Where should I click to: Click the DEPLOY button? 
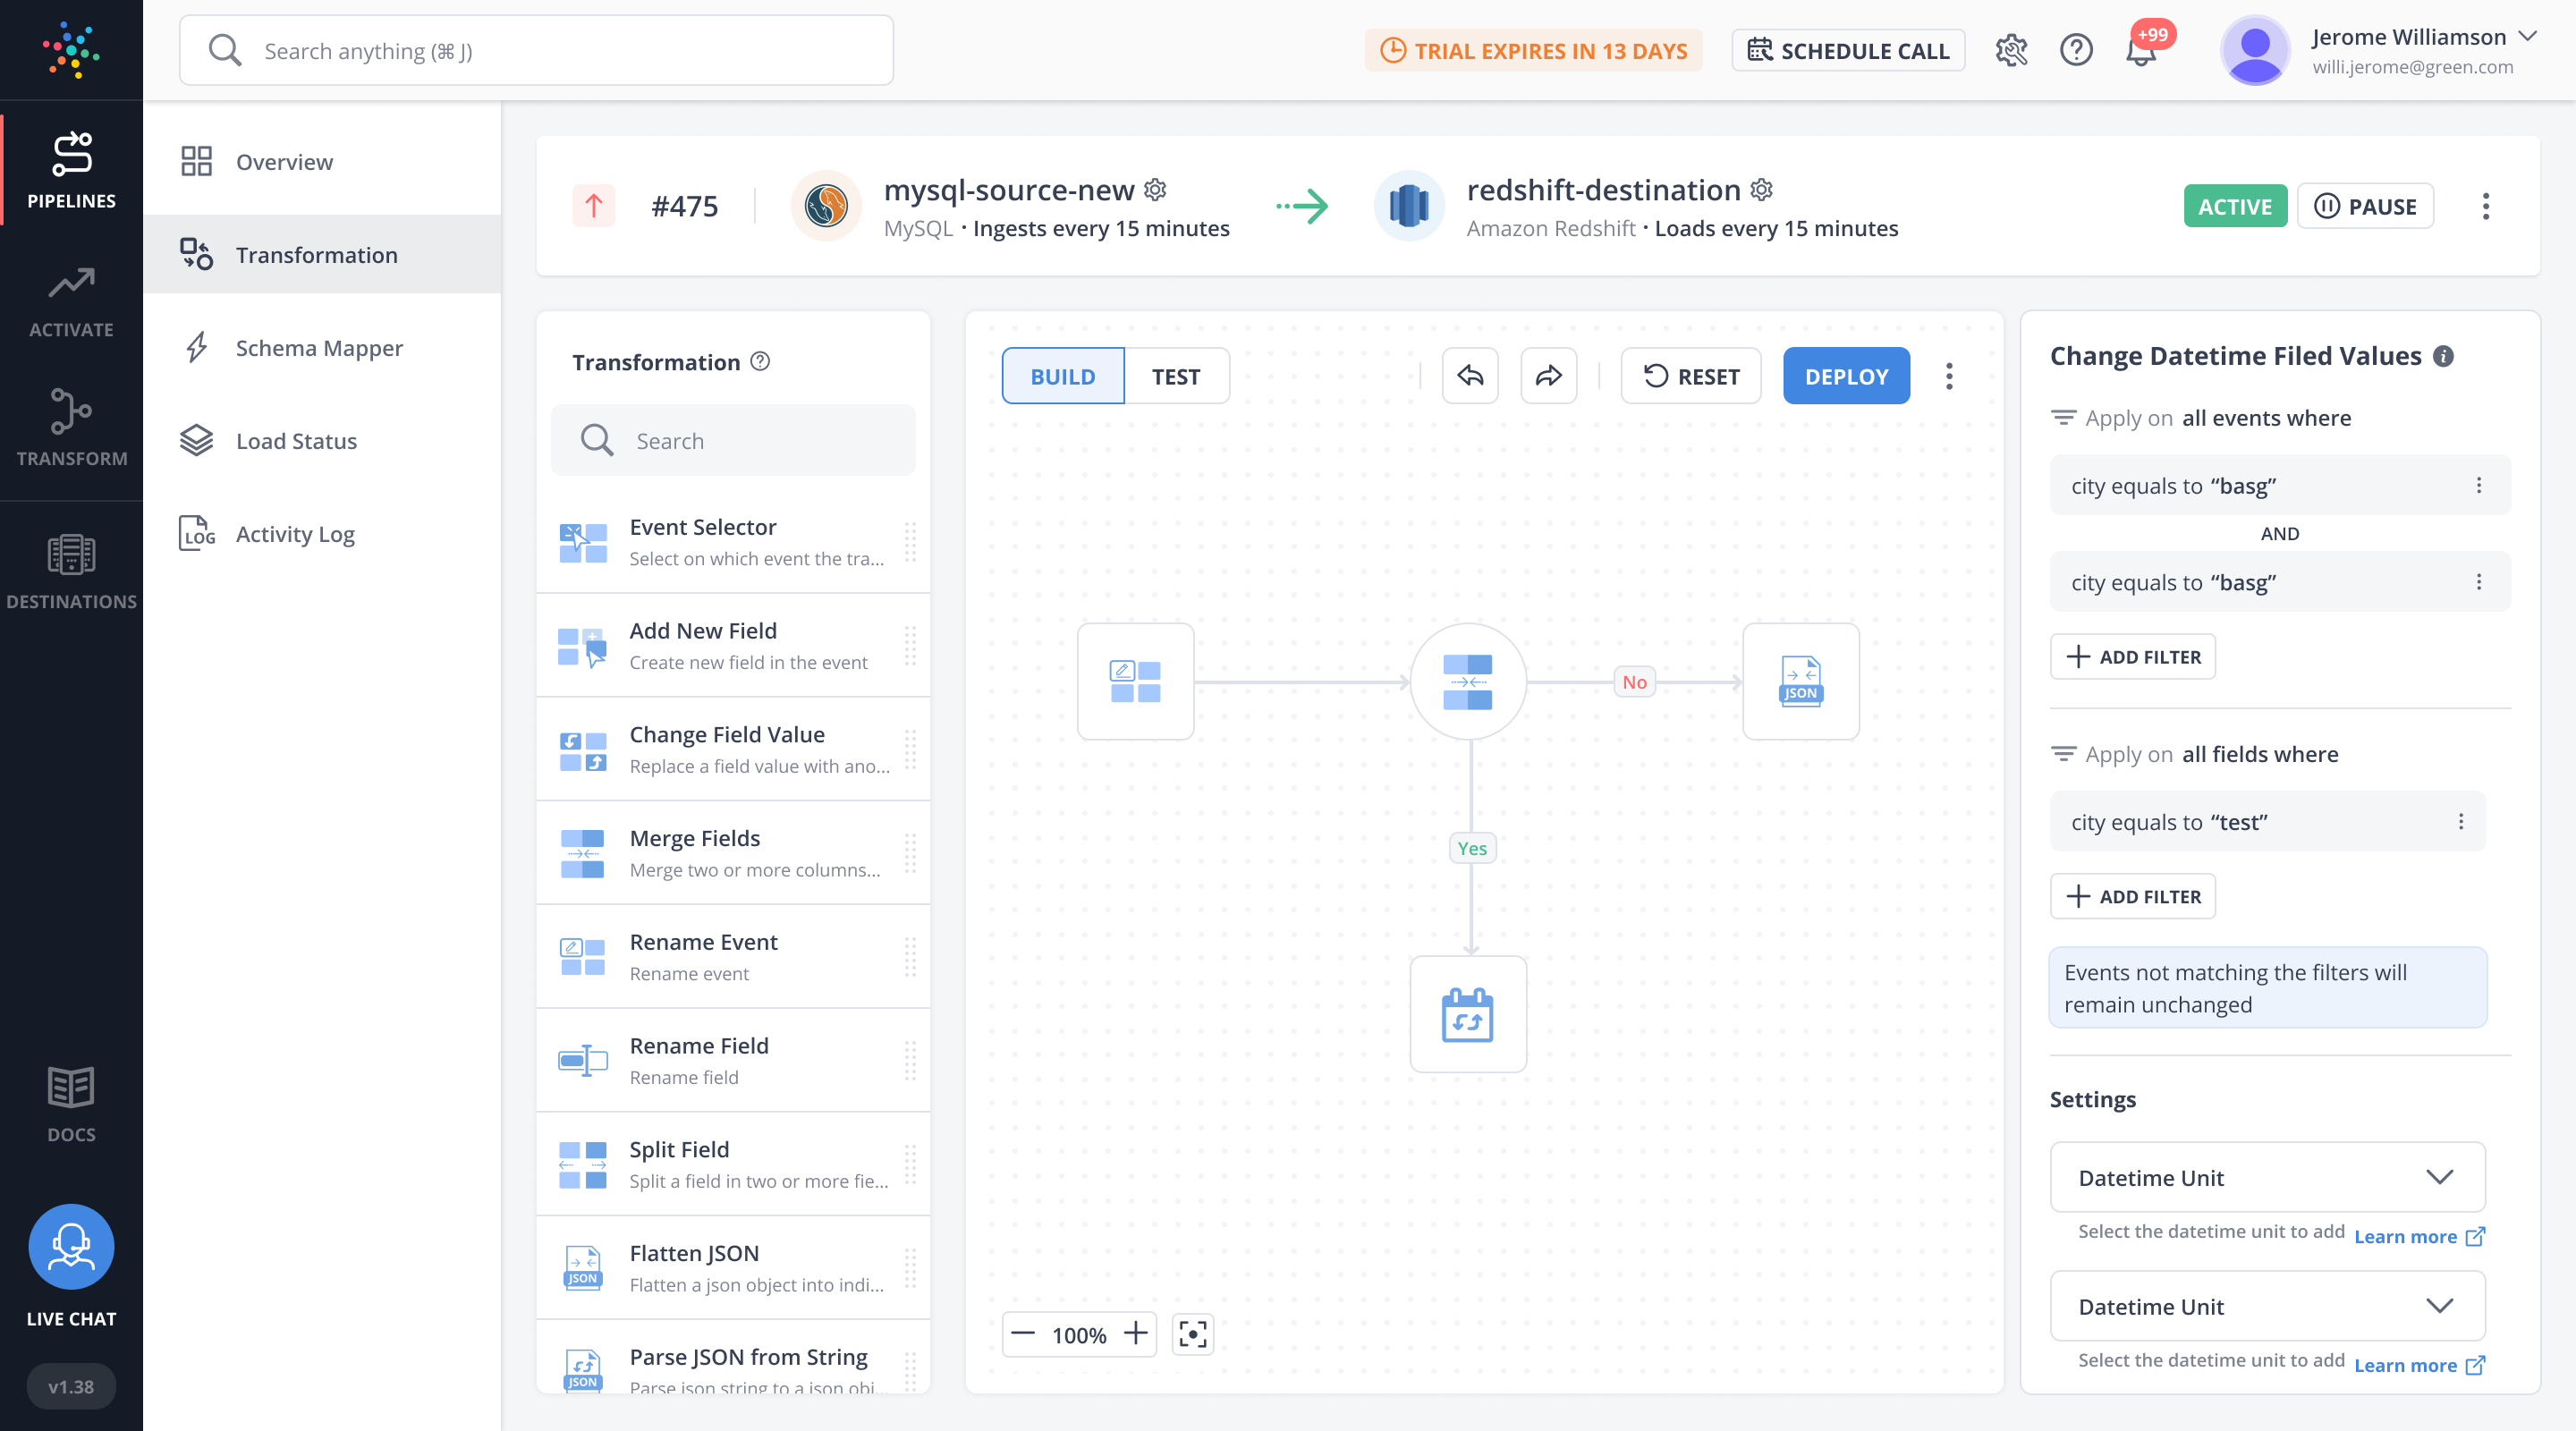click(1845, 376)
